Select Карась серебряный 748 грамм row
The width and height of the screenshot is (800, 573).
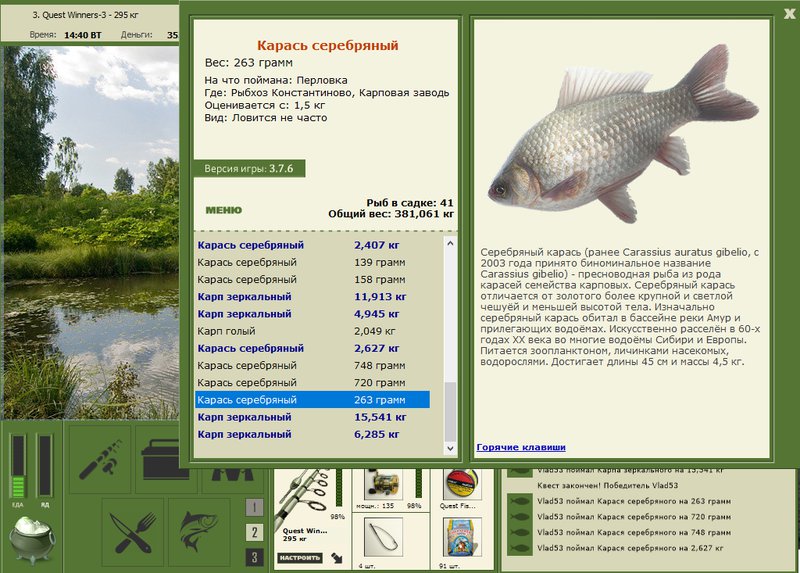click(312, 365)
